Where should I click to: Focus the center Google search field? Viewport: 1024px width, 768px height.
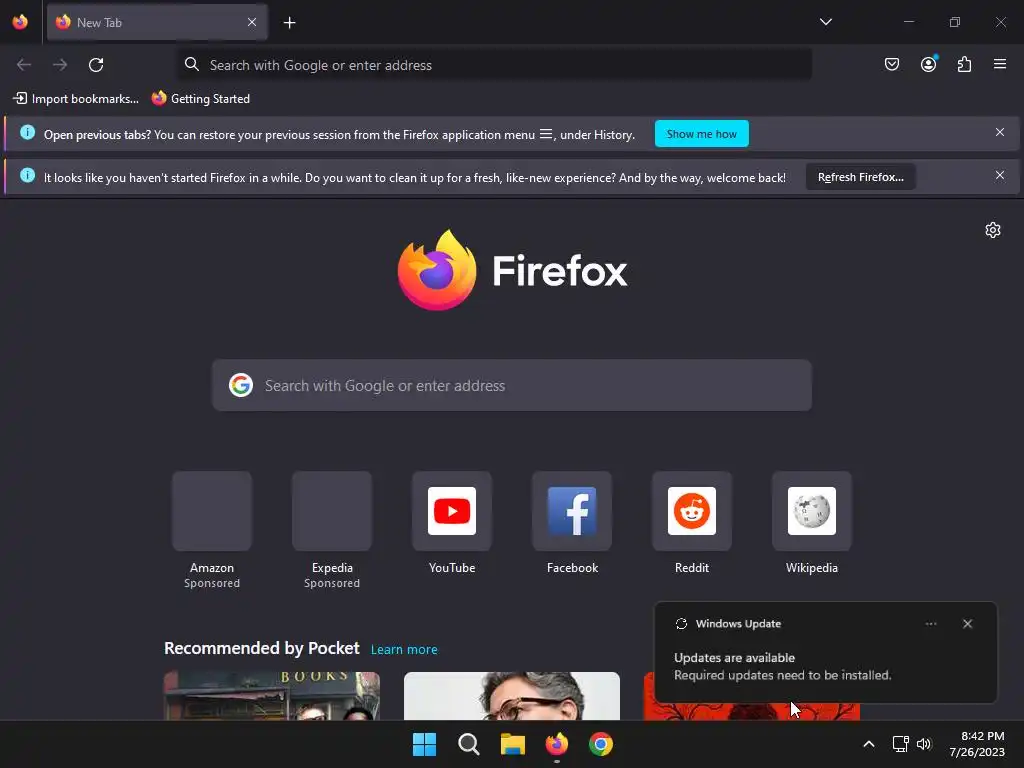click(x=511, y=385)
